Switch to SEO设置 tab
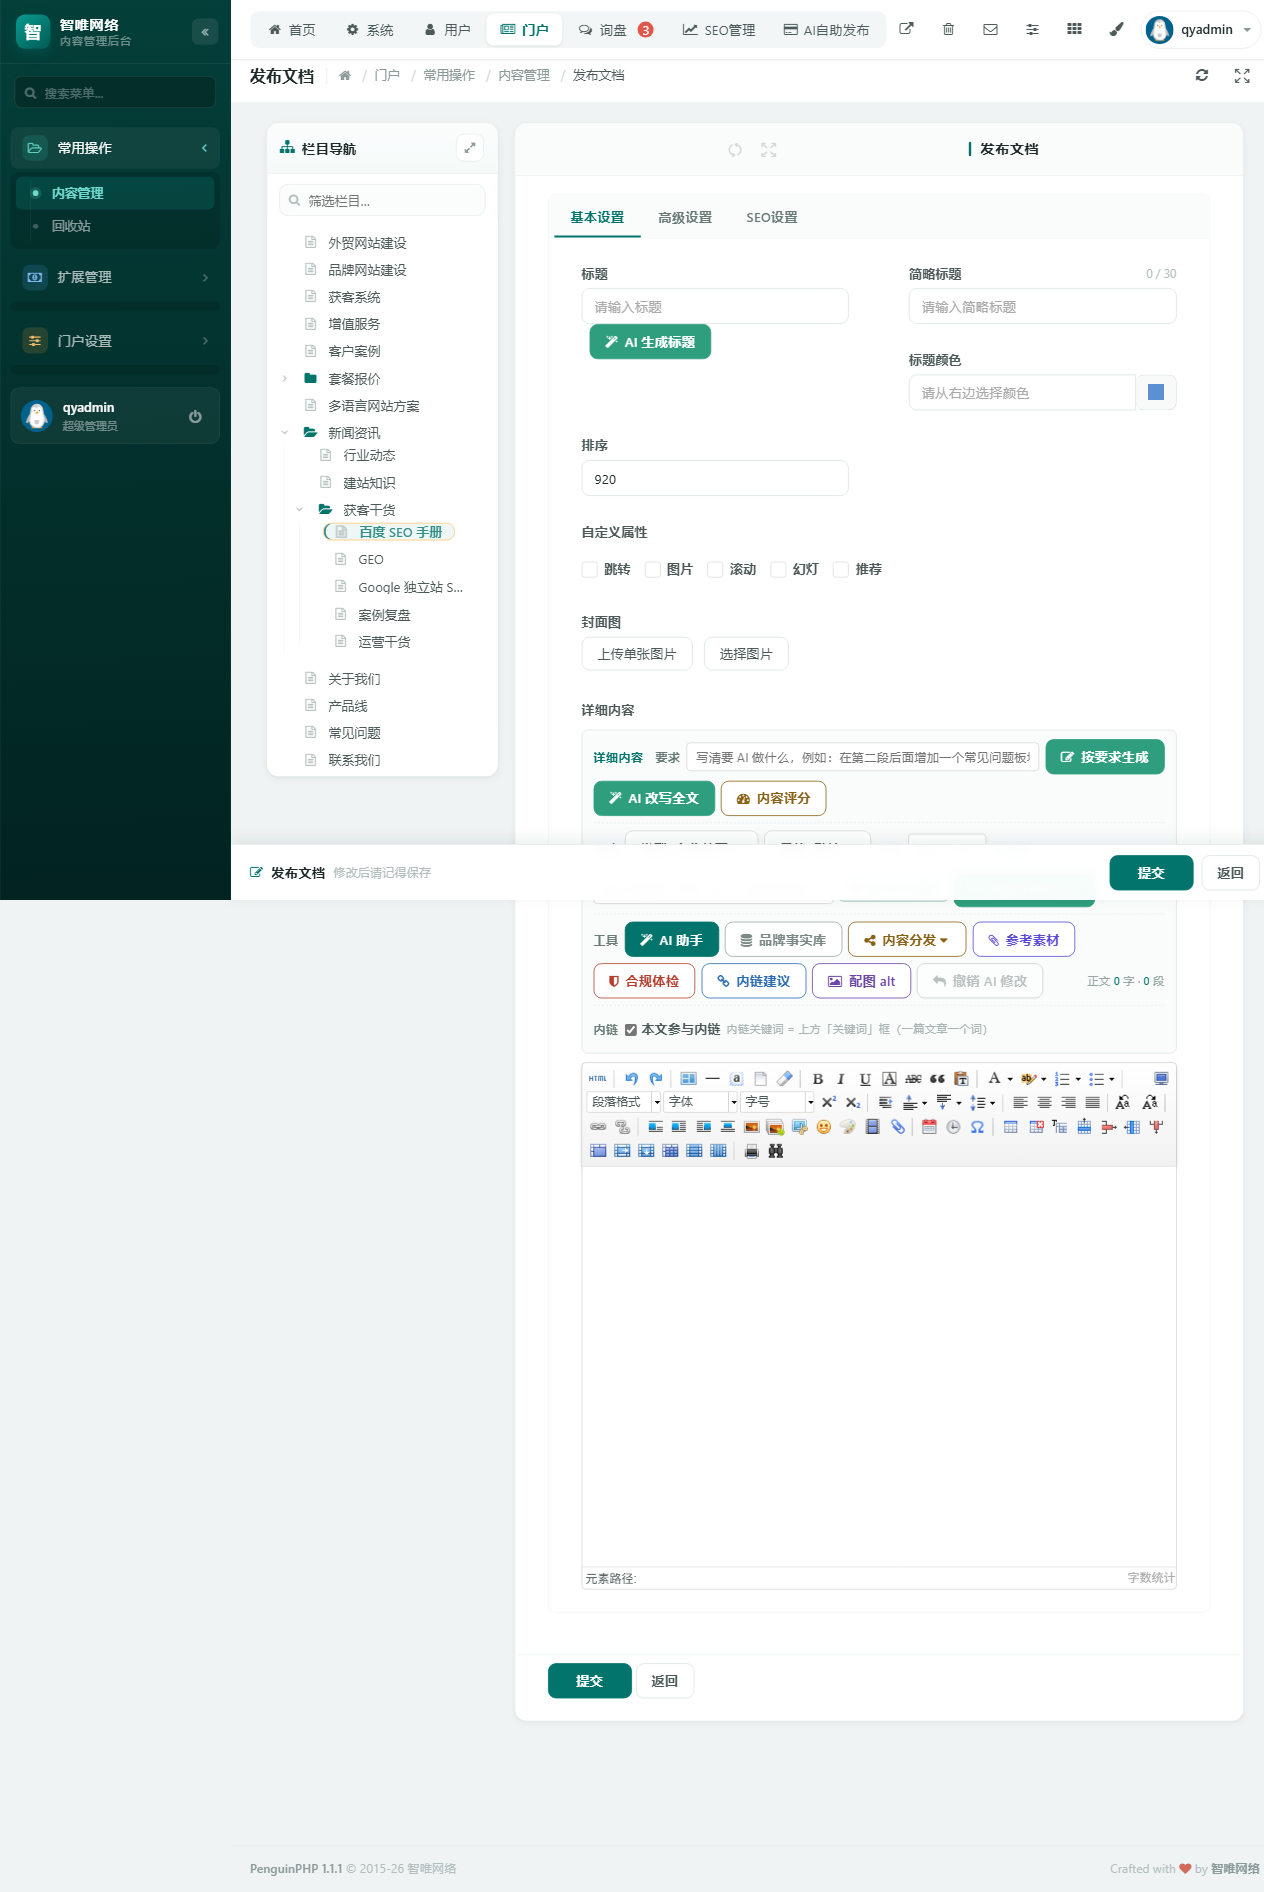 click(x=772, y=217)
